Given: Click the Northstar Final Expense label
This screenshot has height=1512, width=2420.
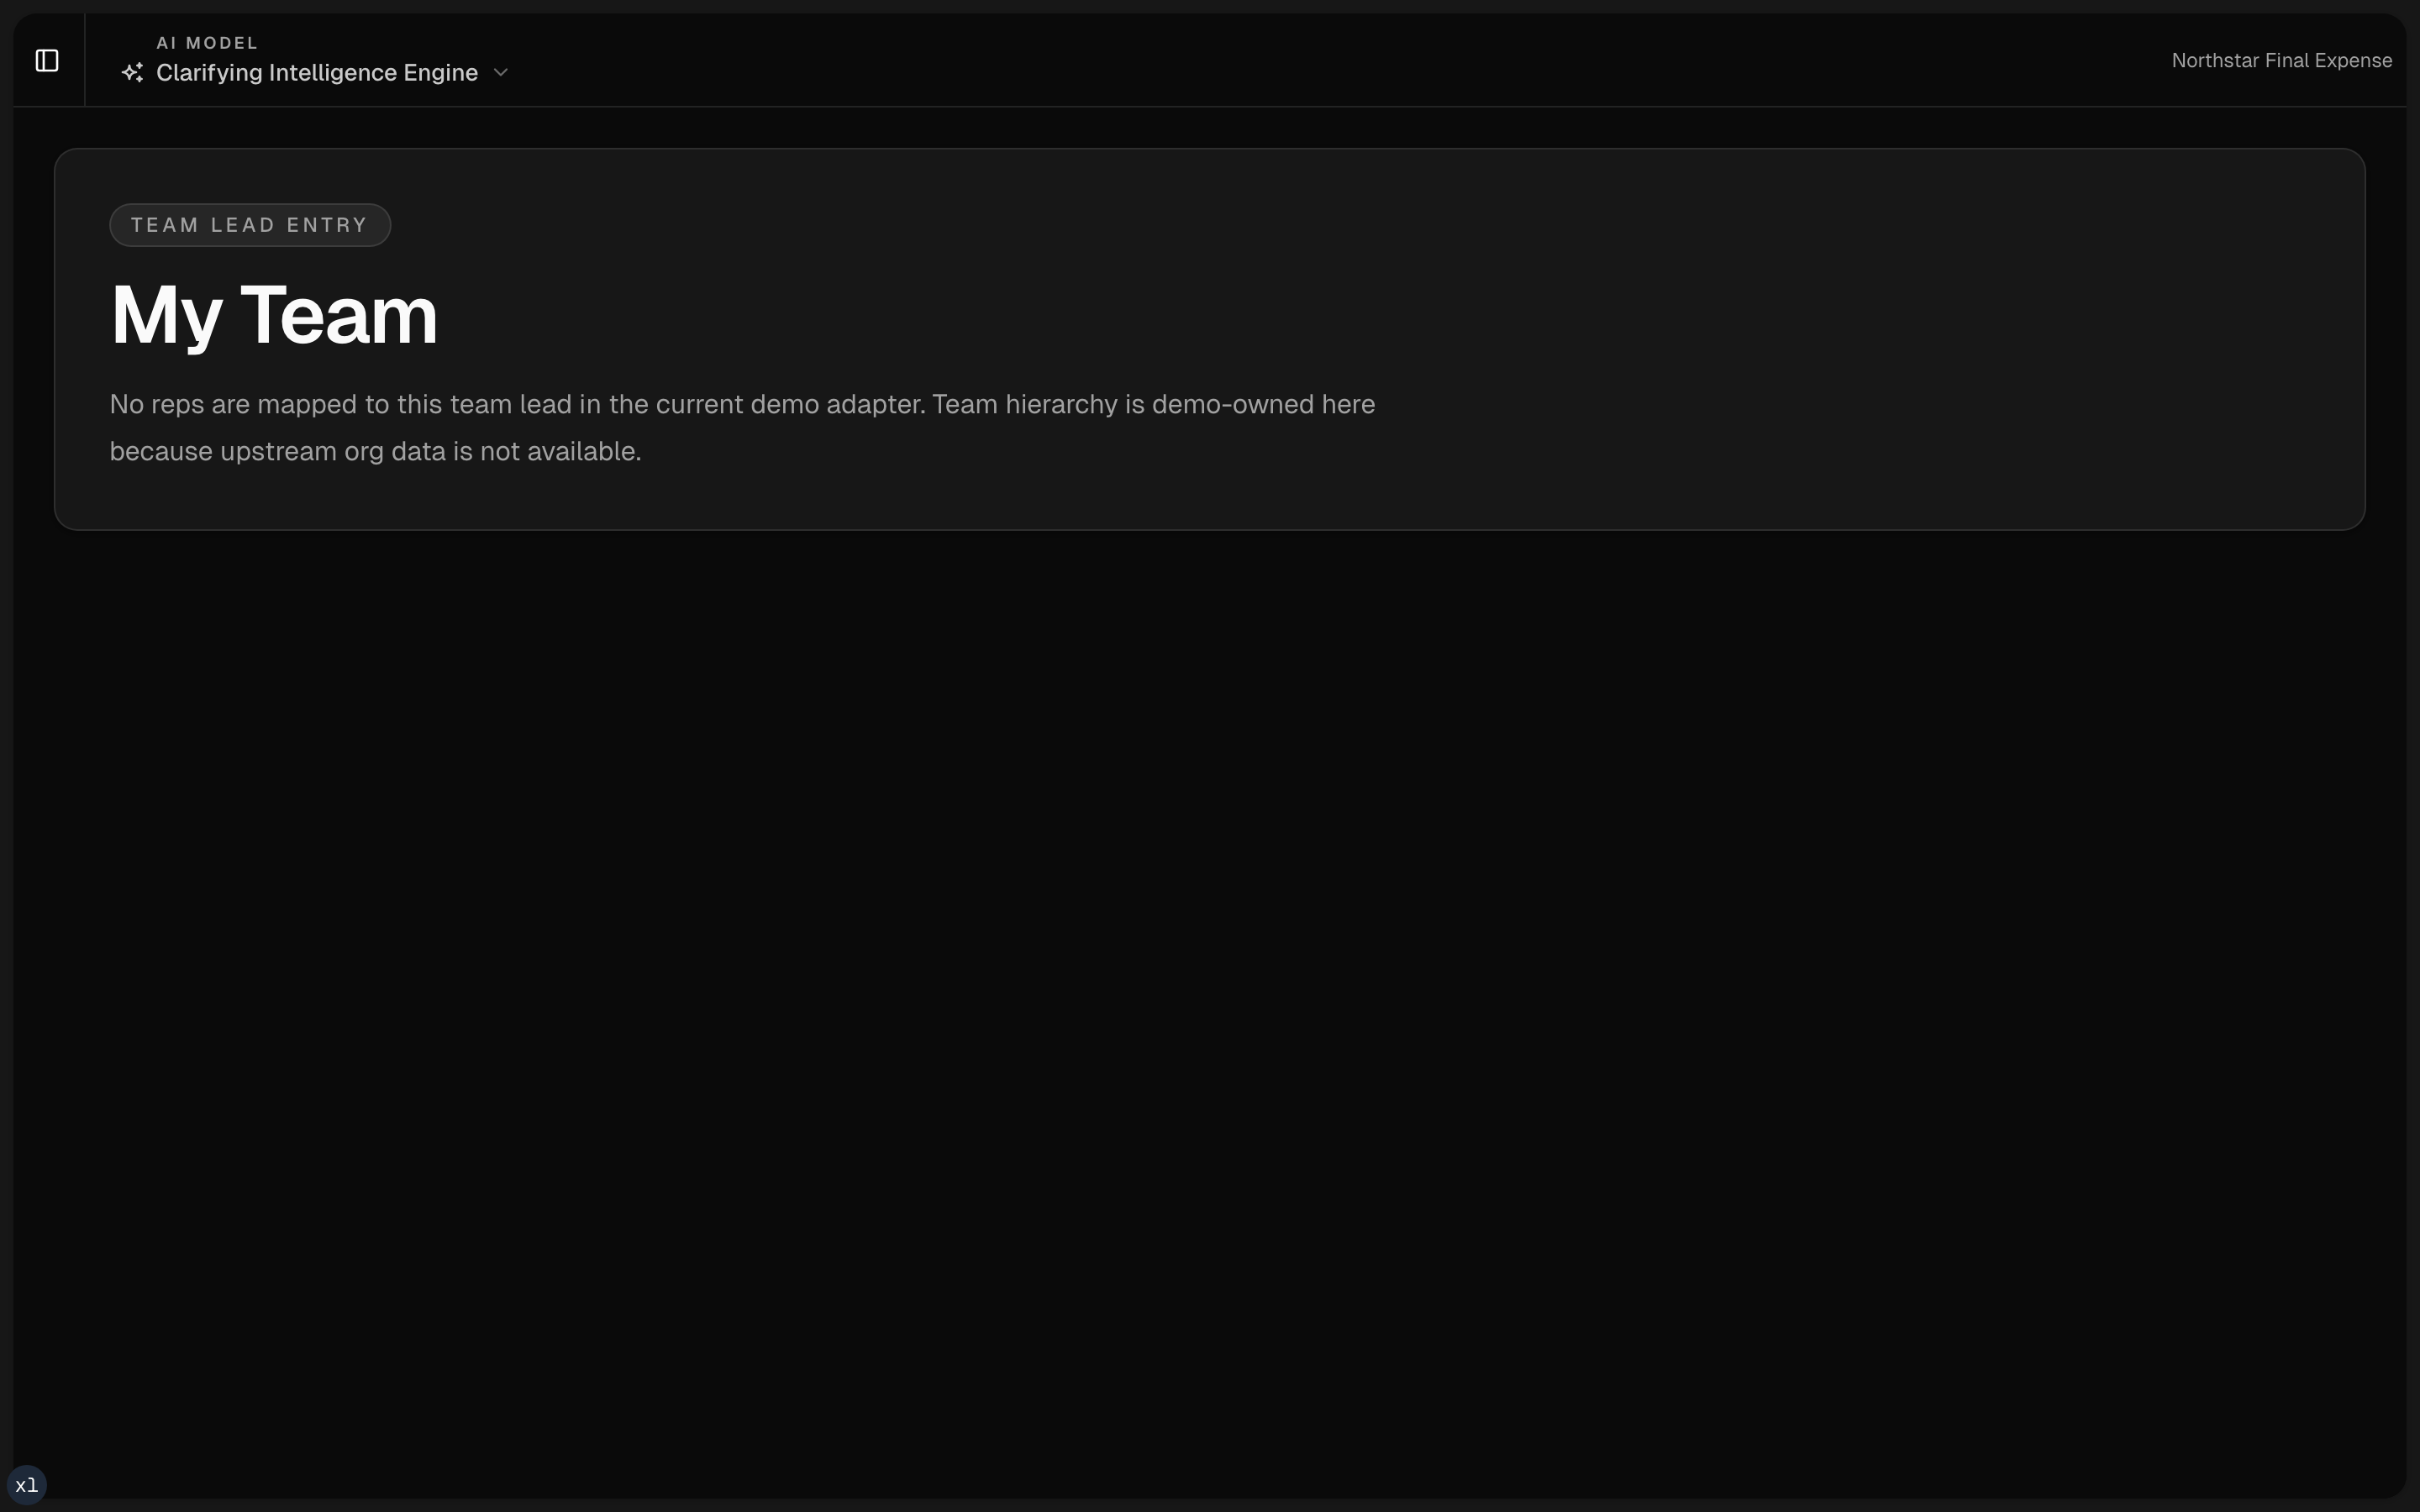Looking at the screenshot, I should pos(2281,61).
